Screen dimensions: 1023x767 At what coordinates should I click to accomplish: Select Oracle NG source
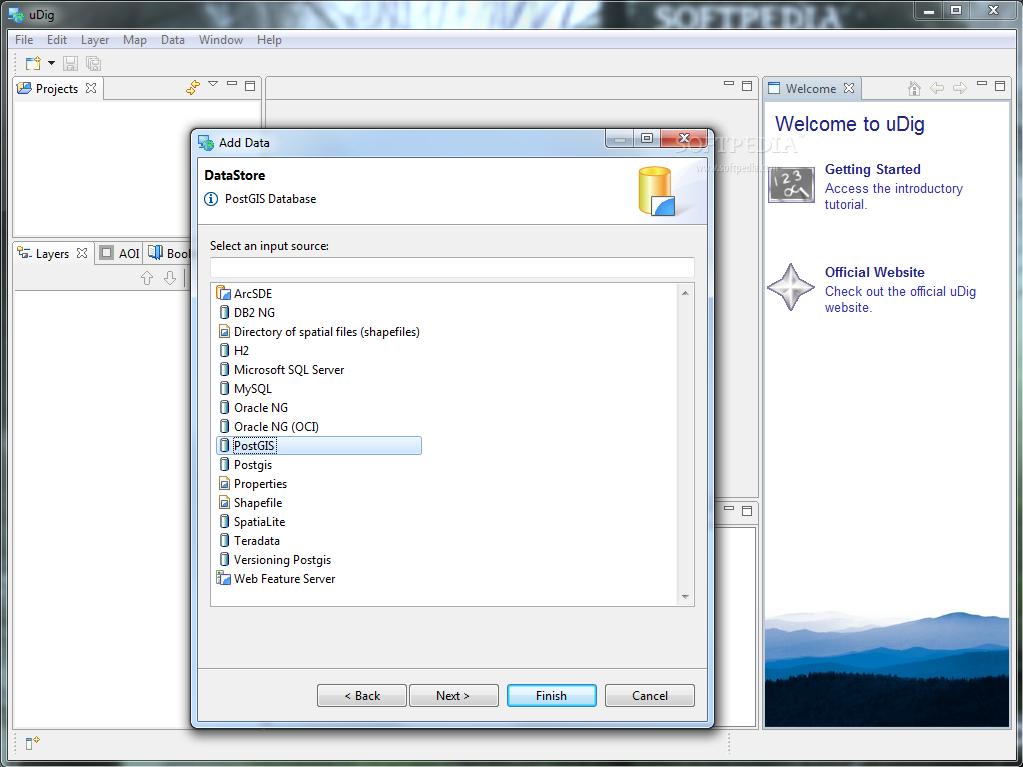[252, 407]
